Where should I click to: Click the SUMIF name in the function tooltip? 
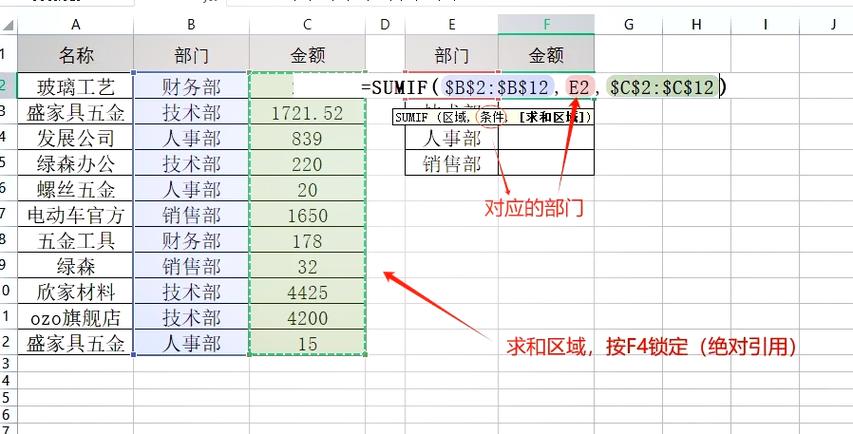coord(412,117)
